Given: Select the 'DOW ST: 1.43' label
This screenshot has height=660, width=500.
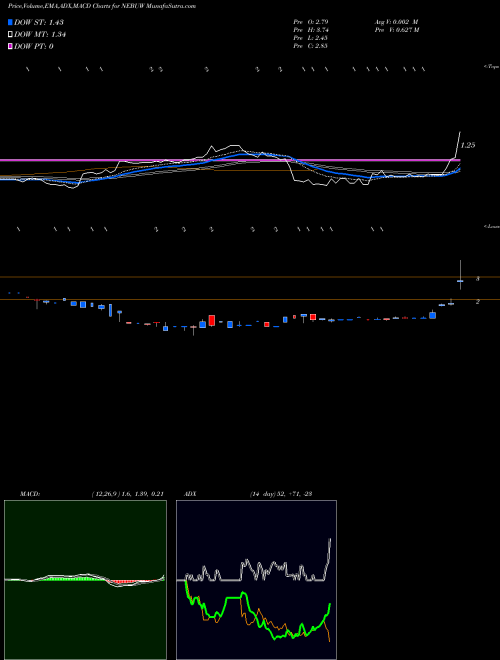Looking at the screenshot, I should [x=39, y=22].
